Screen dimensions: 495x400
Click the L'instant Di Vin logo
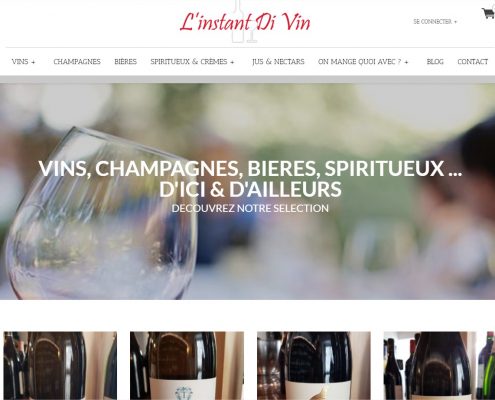pos(245,22)
